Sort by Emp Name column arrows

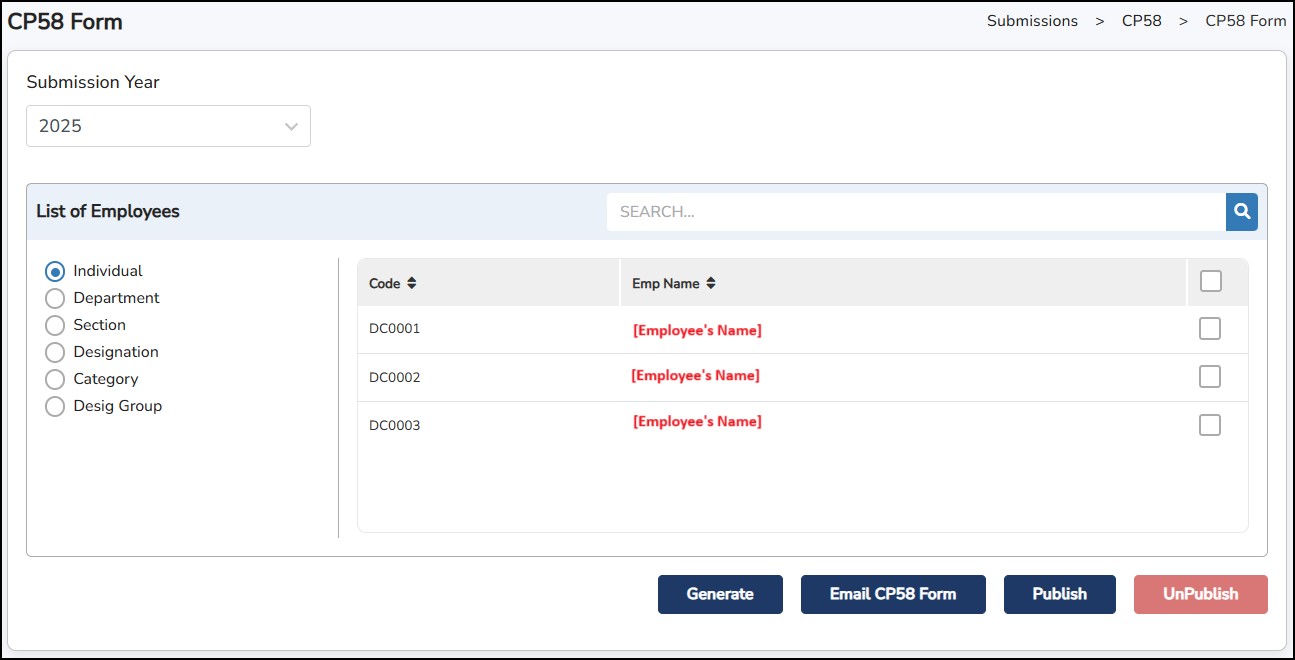pyautogui.click(x=711, y=284)
